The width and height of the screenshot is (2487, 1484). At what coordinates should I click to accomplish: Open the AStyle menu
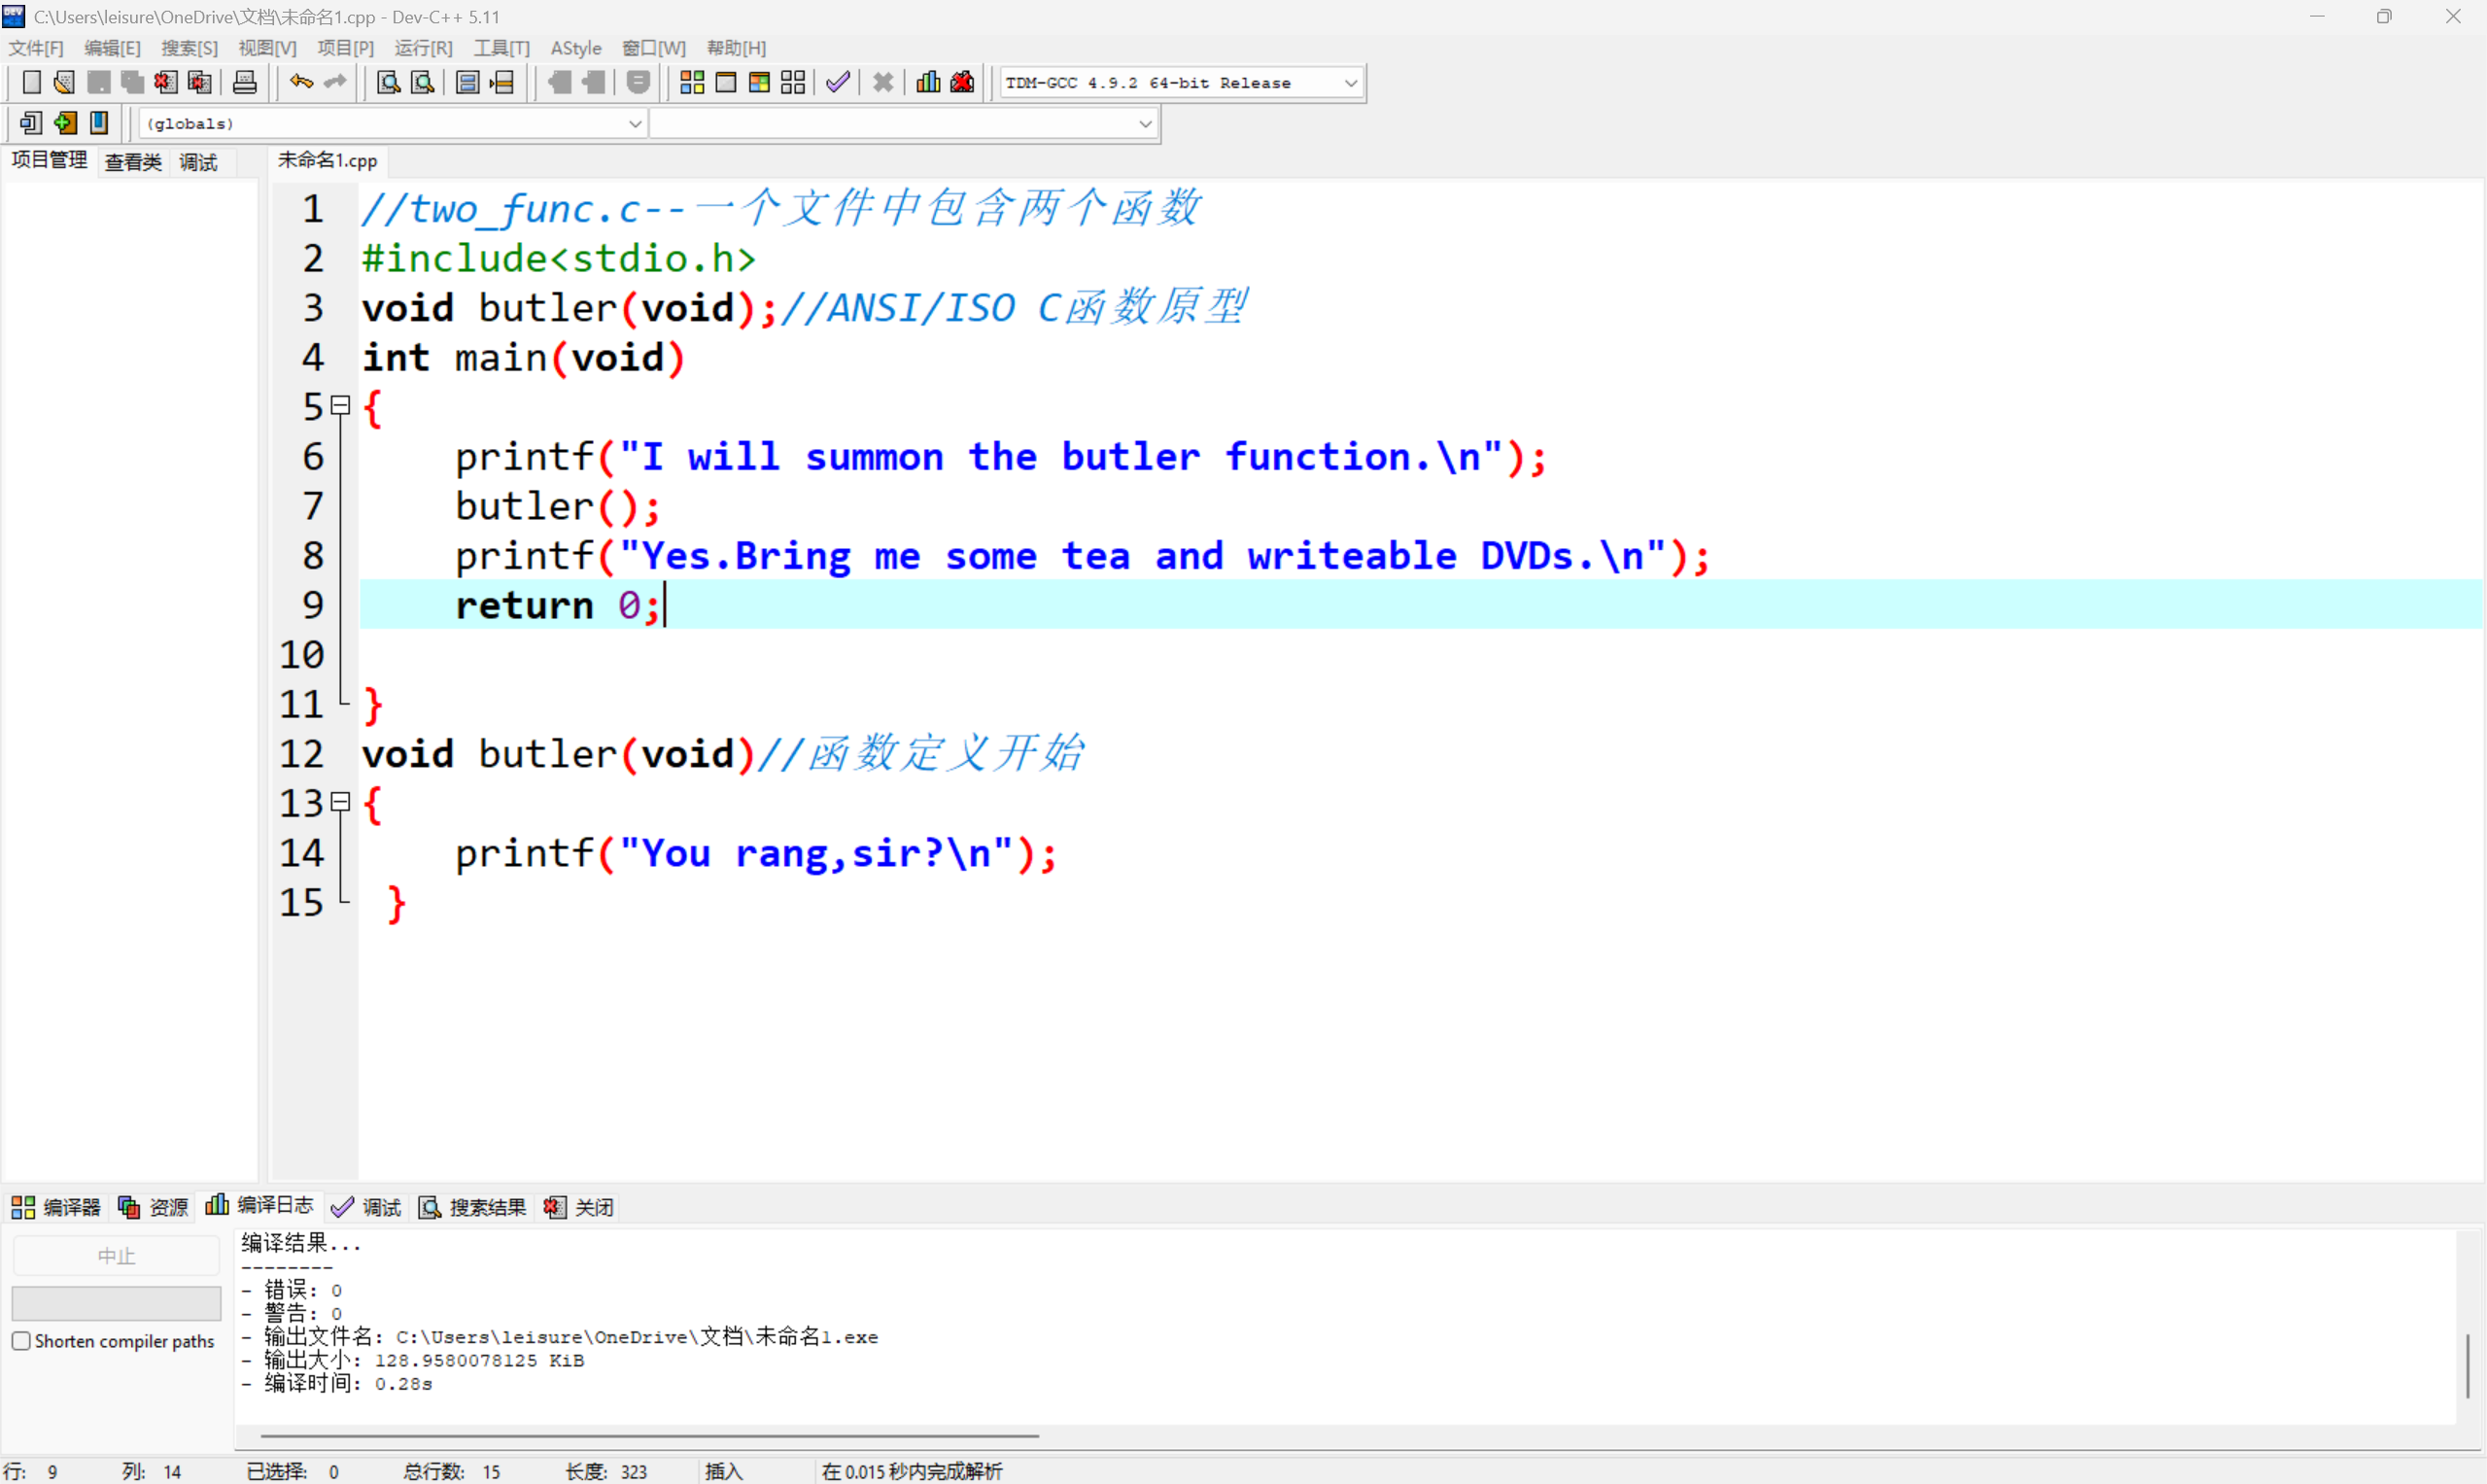click(576, 47)
